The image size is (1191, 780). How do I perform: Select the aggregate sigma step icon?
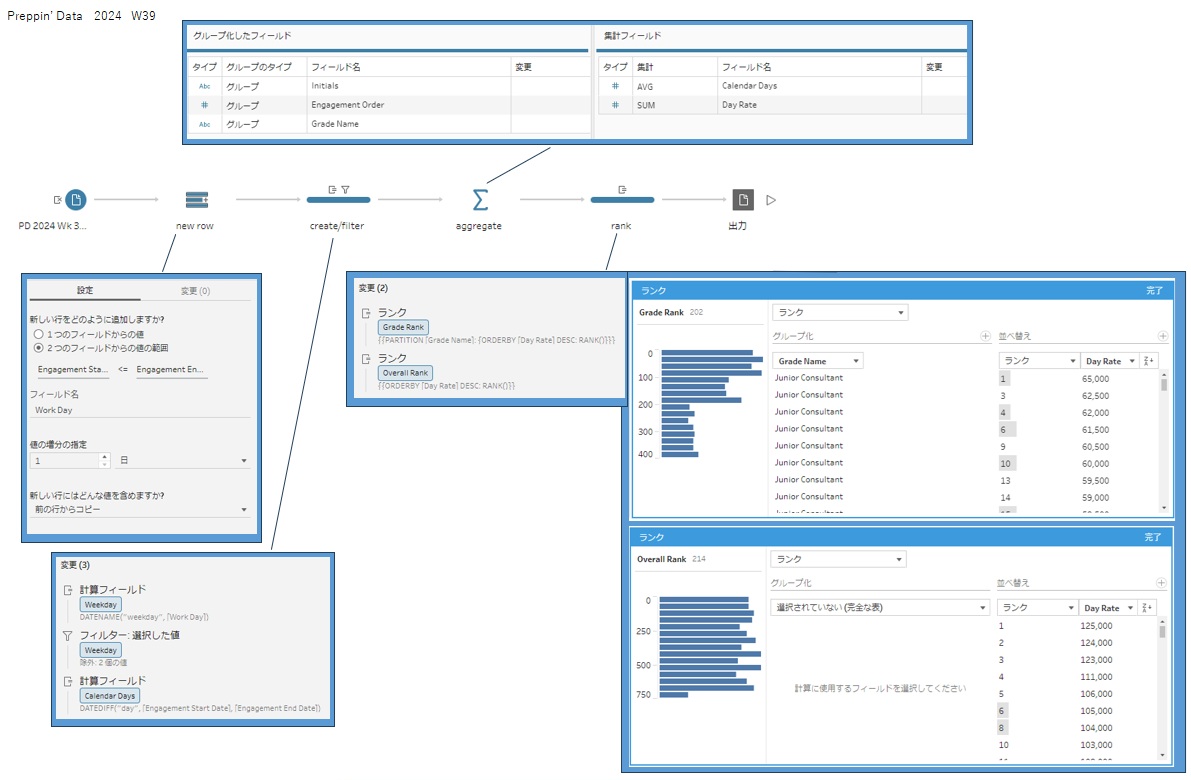click(x=480, y=200)
